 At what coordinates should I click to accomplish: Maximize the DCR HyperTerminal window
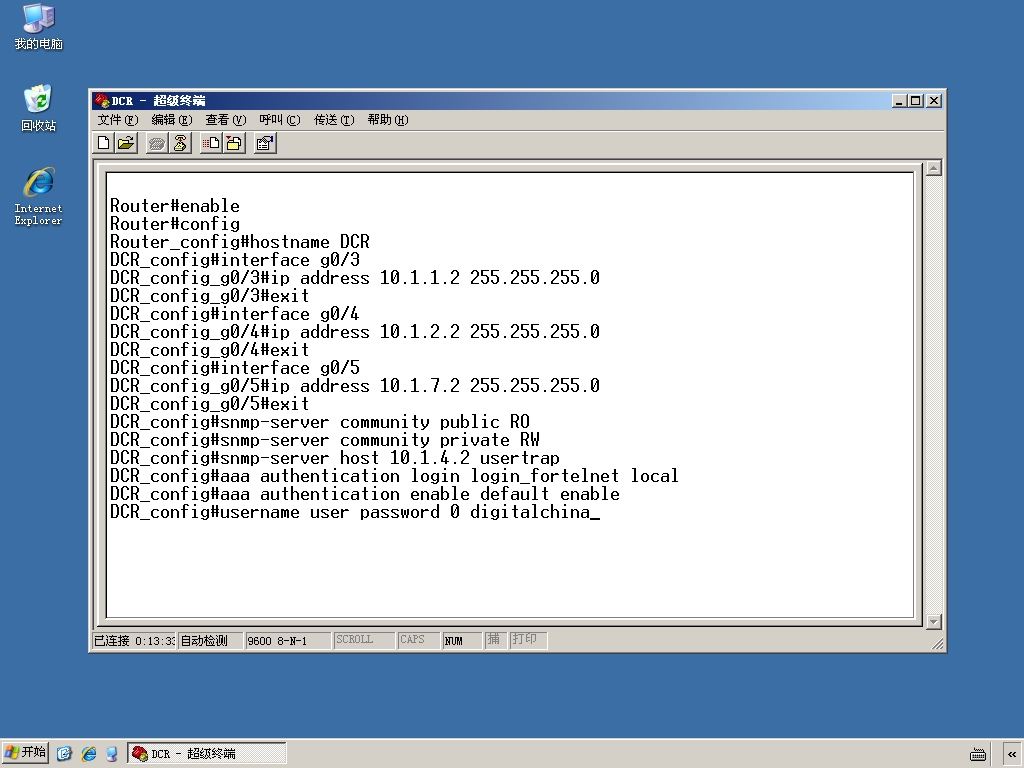pyautogui.click(x=916, y=101)
